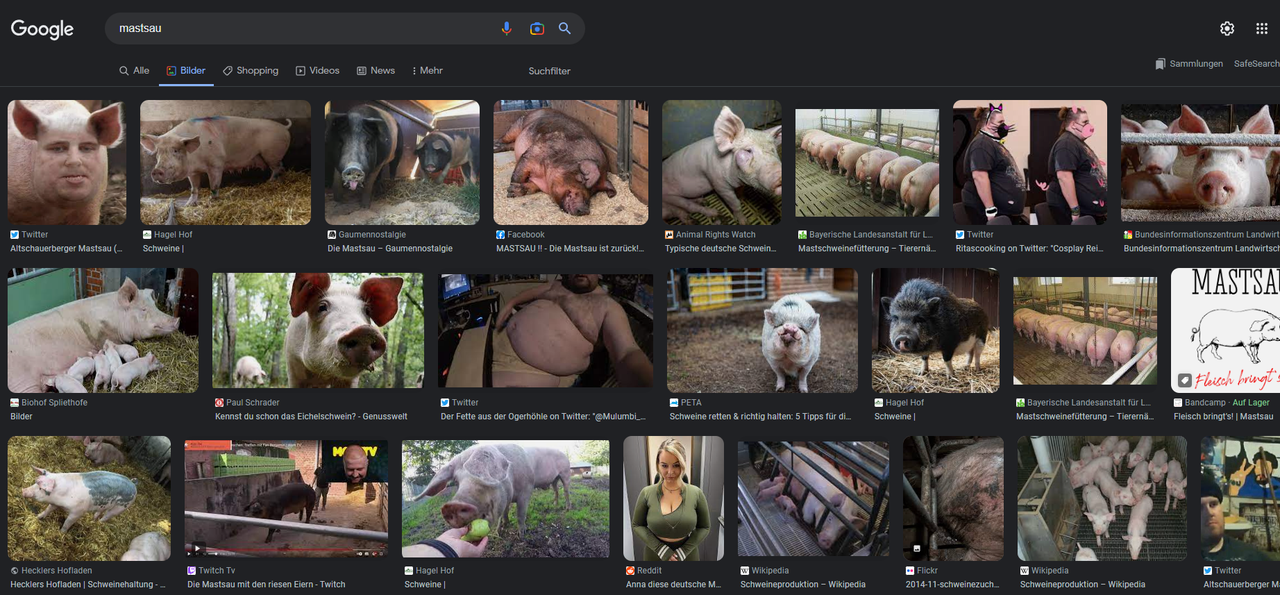Open the Flickr schweinezucht thumbnail
This screenshot has height=595, width=1280.
953,498
